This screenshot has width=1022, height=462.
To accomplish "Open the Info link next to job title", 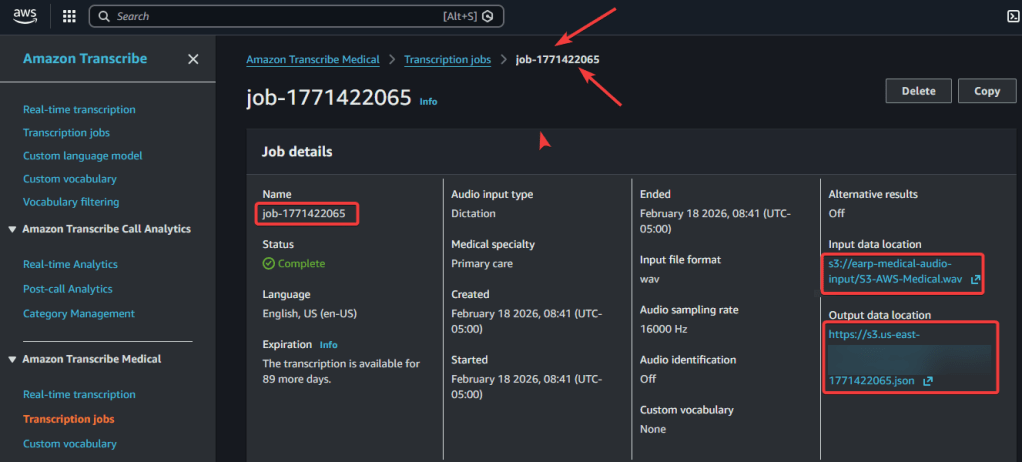I will tap(428, 102).
